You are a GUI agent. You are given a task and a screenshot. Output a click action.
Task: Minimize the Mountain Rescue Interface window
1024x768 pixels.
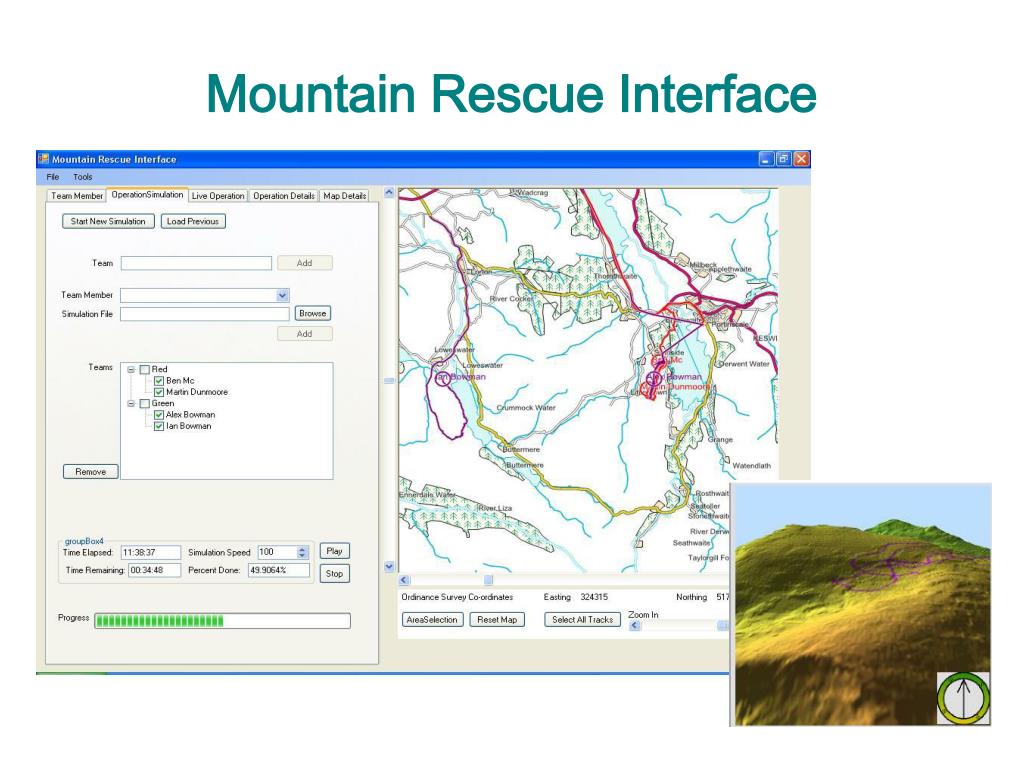pyautogui.click(x=766, y=159)
